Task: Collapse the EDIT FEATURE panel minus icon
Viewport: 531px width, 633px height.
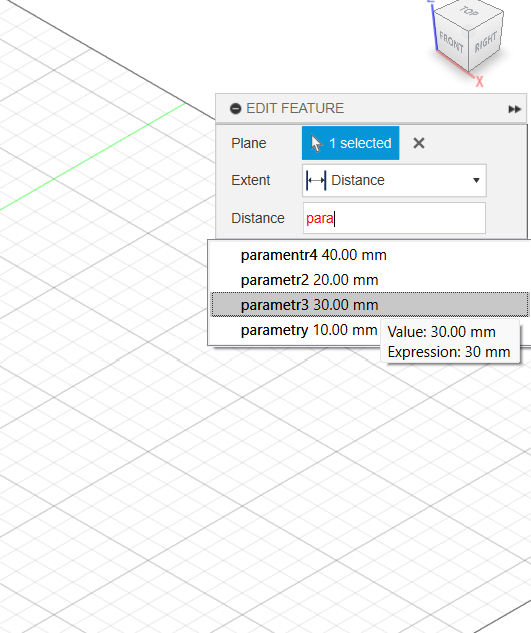Action: click(x=235, y=109)
